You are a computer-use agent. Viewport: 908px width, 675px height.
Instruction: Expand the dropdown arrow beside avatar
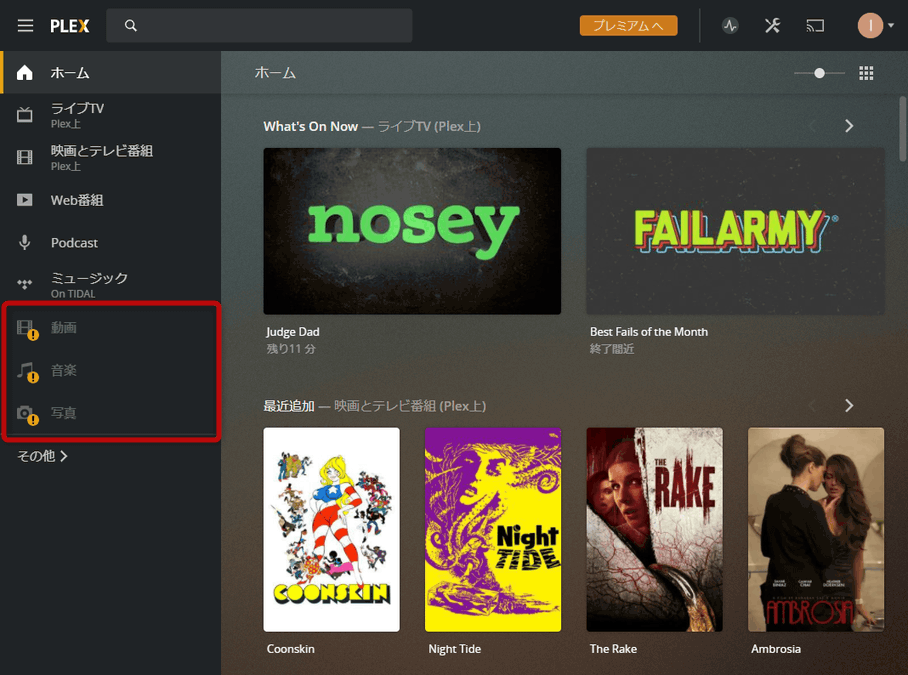tap(891, 25)
